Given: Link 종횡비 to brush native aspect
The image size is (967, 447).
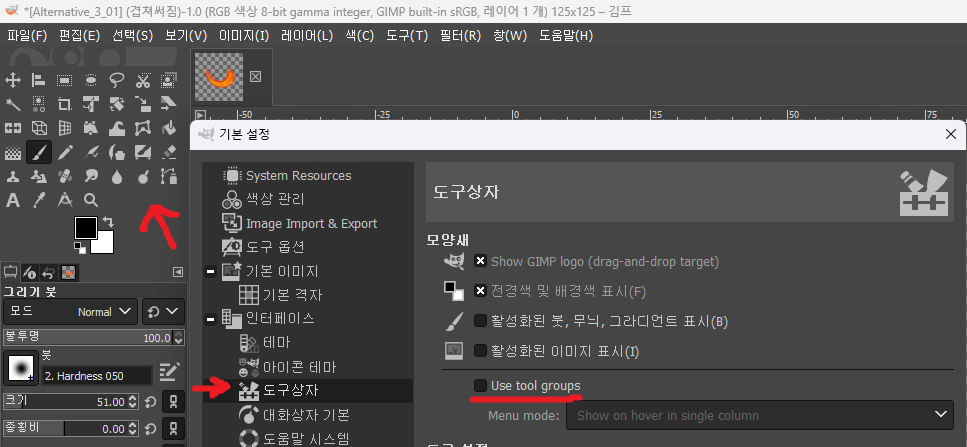Looking at the screenshot, I should [173, 428].
